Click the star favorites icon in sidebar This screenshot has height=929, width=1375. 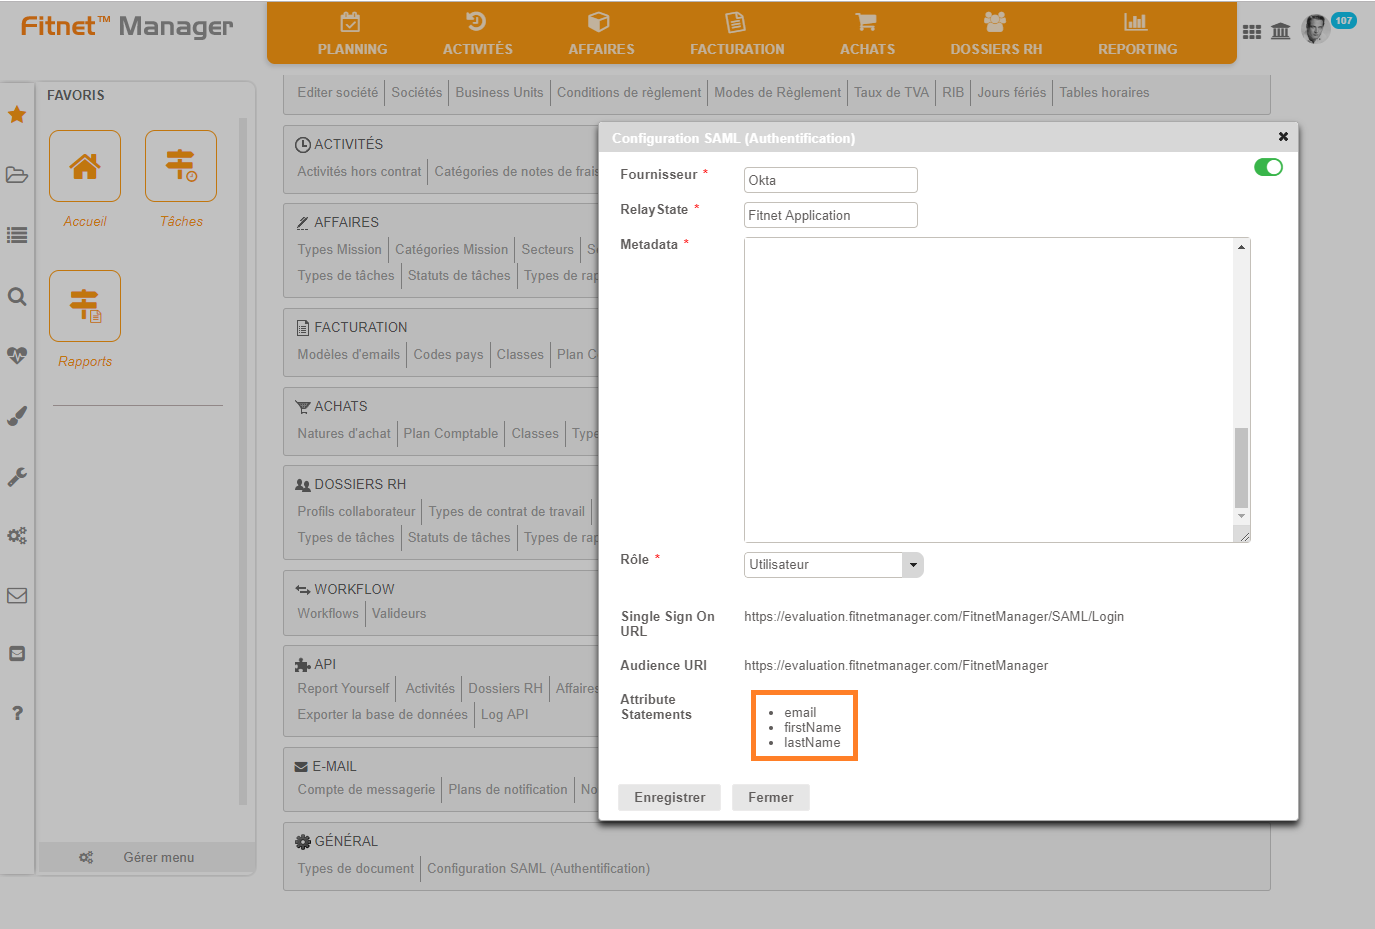tap(17, 115)
